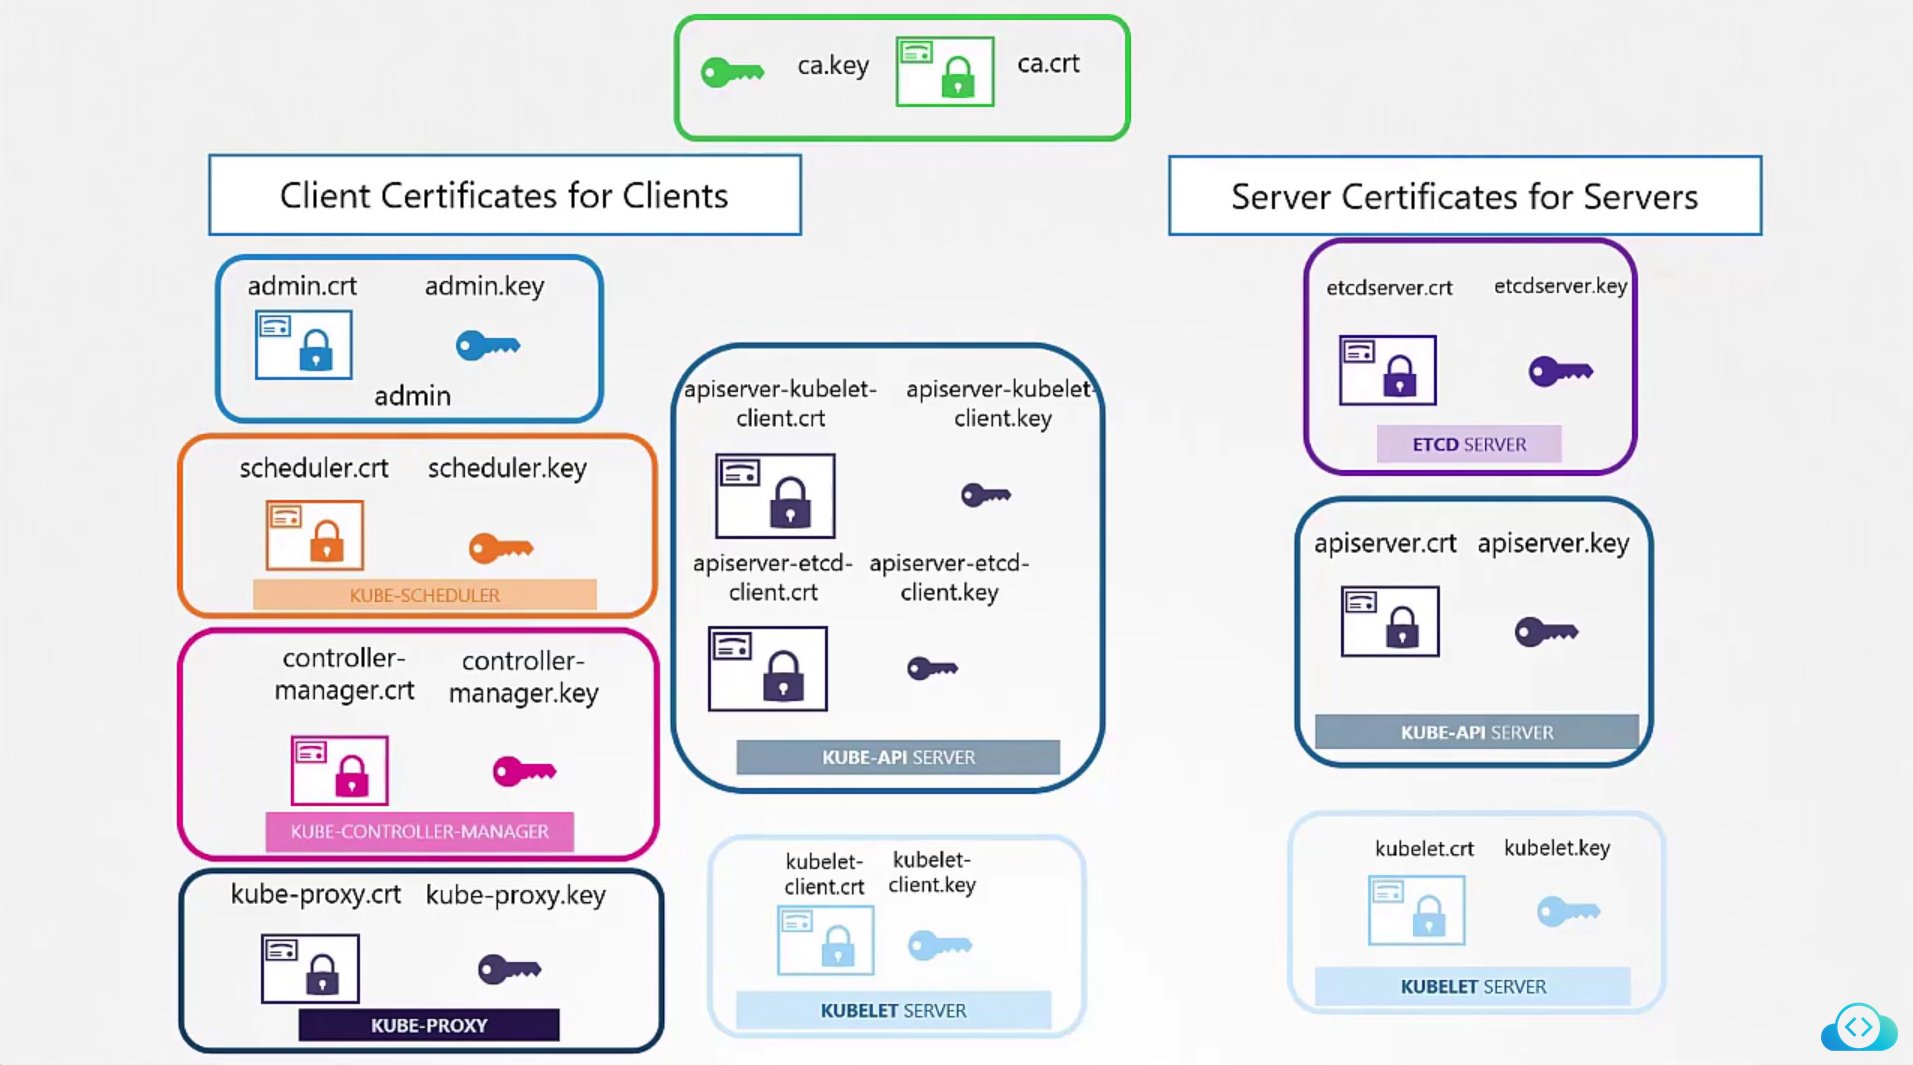Select the pink controller-manager.crt certificate icon

coord(340,771)
